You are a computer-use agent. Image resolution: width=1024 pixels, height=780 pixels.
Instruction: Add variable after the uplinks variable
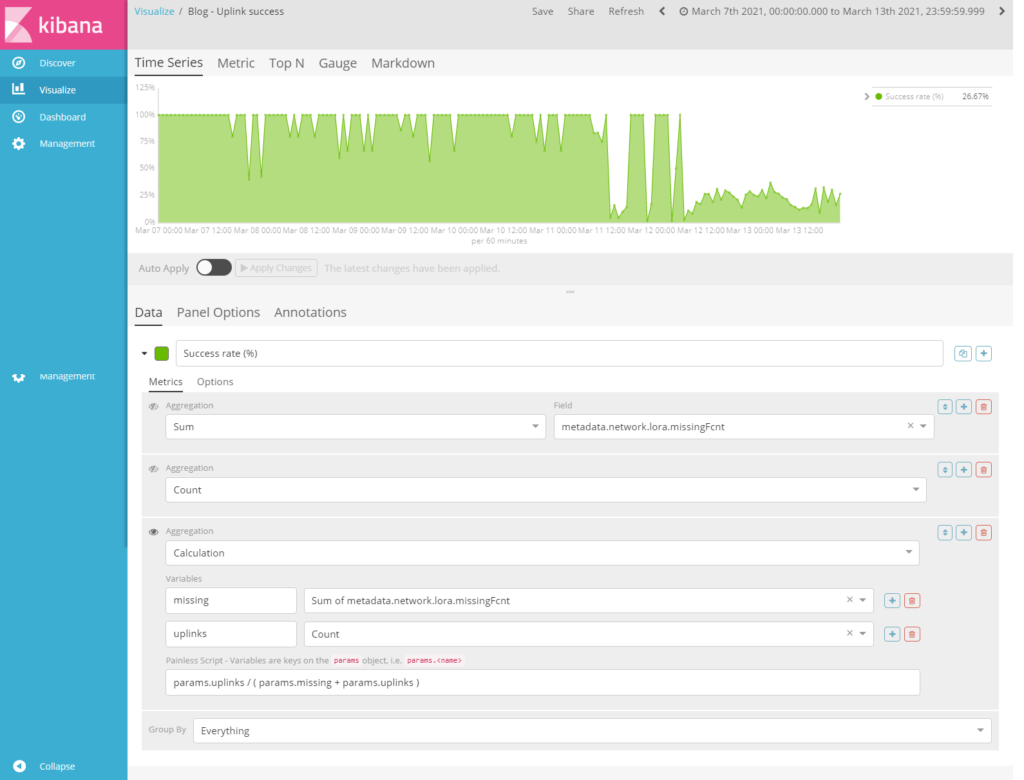point(892,634)
